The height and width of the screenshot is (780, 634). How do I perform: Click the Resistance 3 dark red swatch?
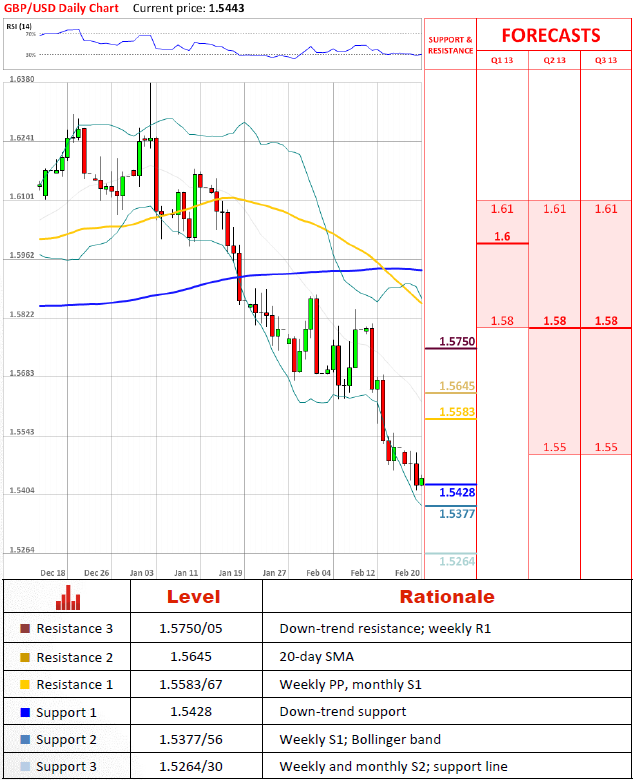25,629
